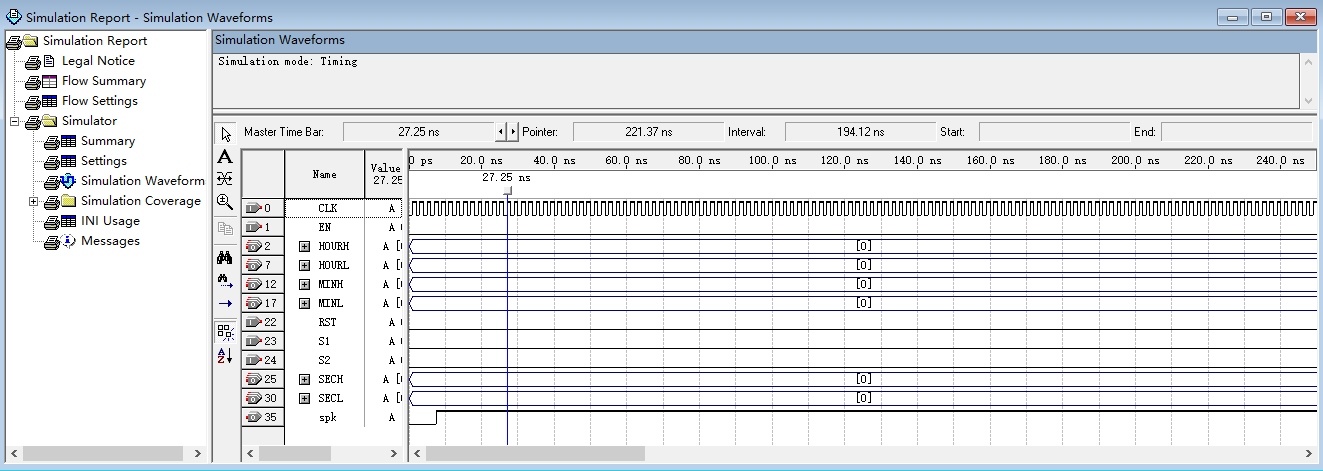Step master time bar forward
The height and width of the screenshot is (471, 1323).
(x=514, y=131)
